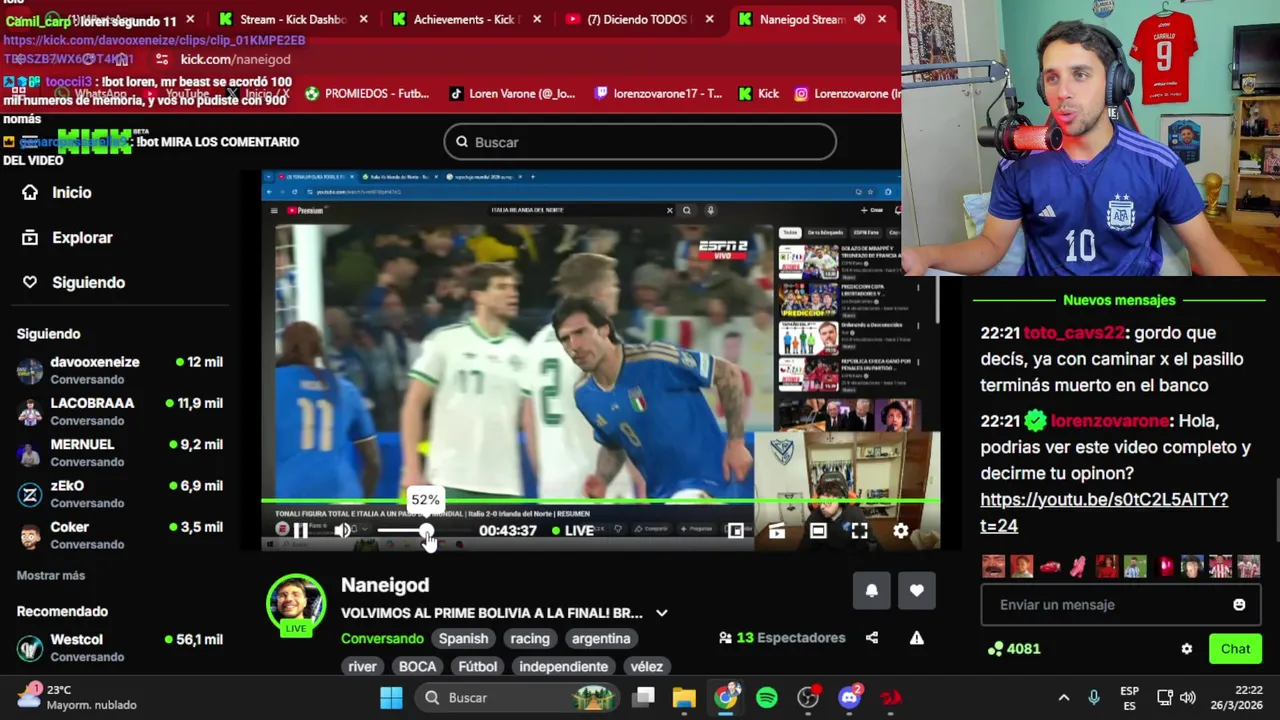The width and height of the screenshot is (1280, 720).
Task: Open MERNUEL followed channel
Action: [x=120, y=452]
